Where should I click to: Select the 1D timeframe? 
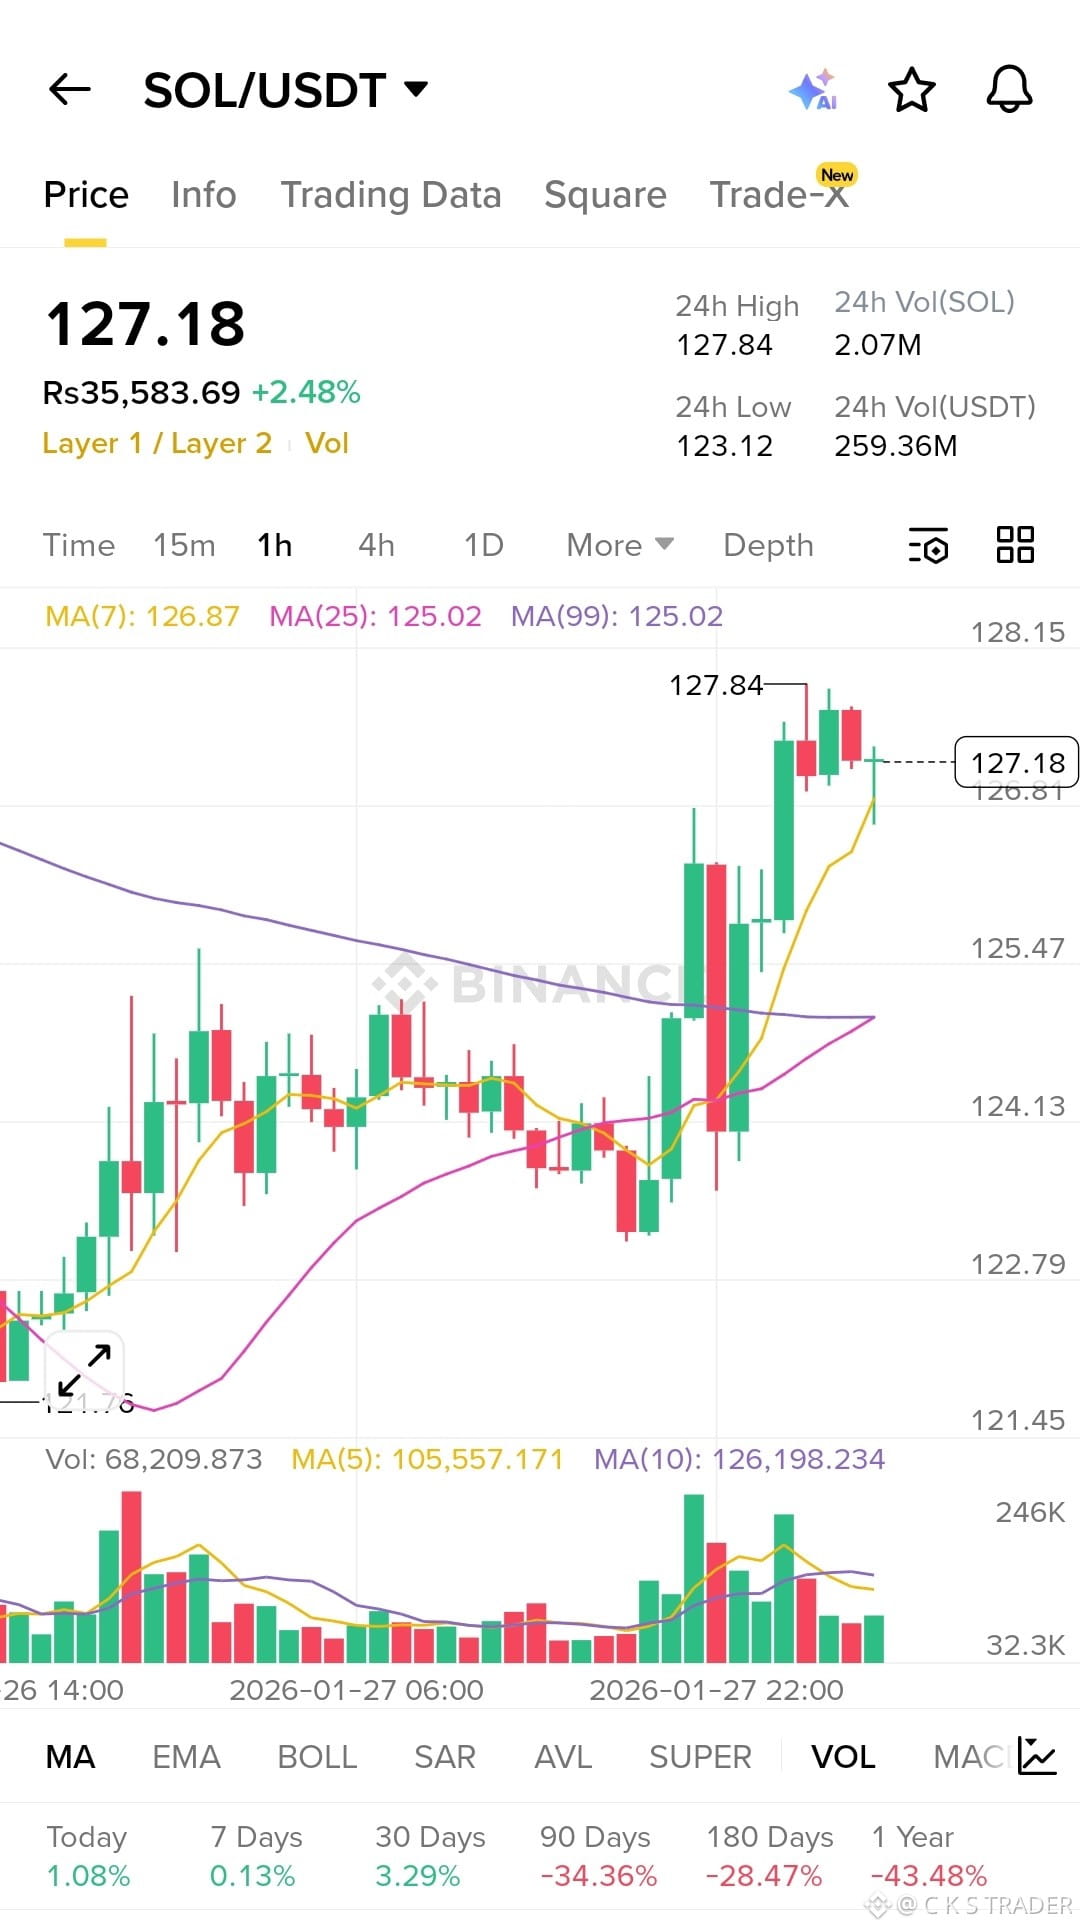click(x=484, y=545)
